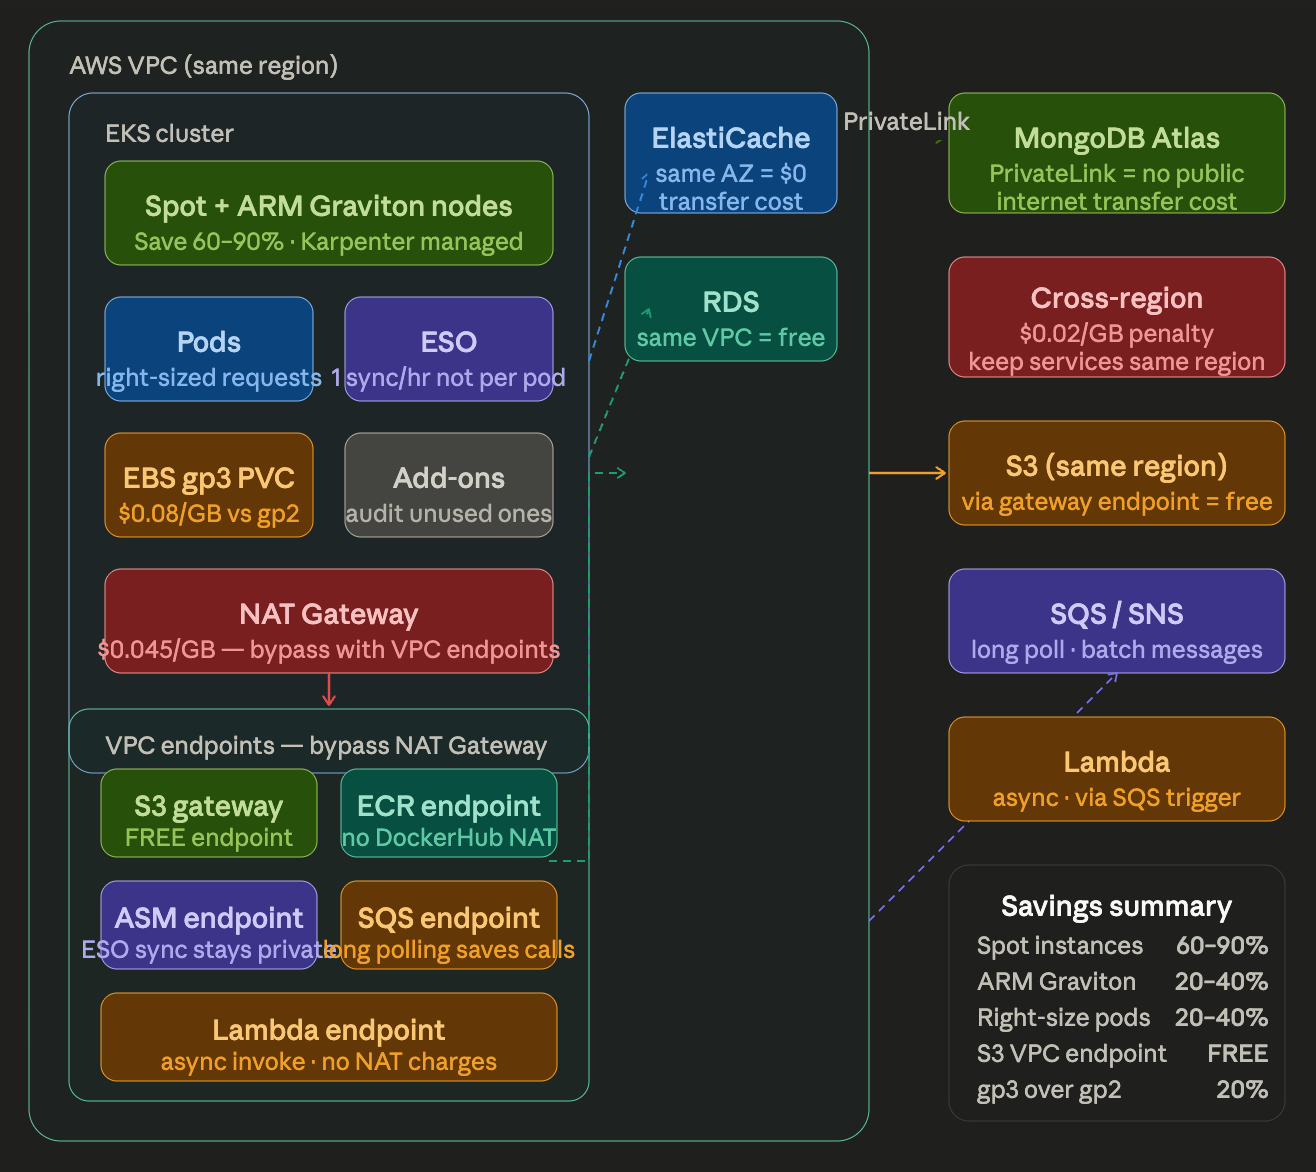Click '$0.045/GB — bypass with VPC endpoints' text
Image resolution: width=1316 pixels, height=1172 pixels.
[x=329, y=650]
